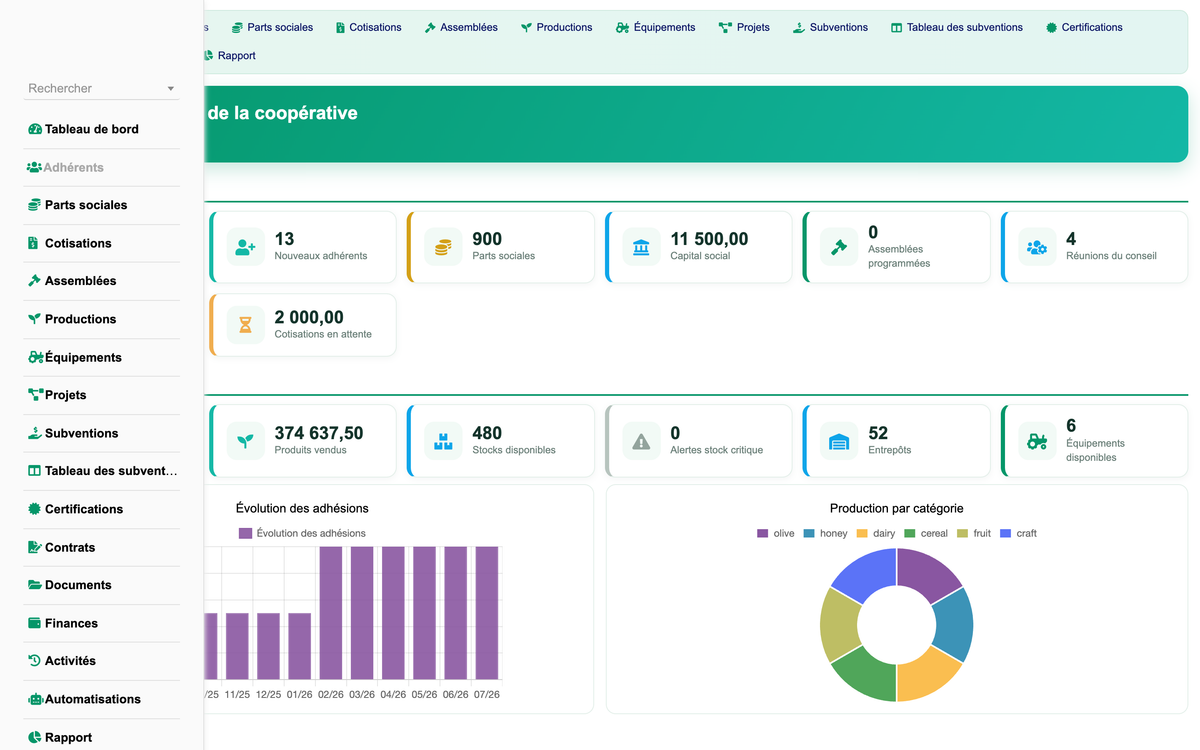Click the tractor icon beside sidebar Équipements
This screenshot has width=1200, height=750.
tap(35, 357)
